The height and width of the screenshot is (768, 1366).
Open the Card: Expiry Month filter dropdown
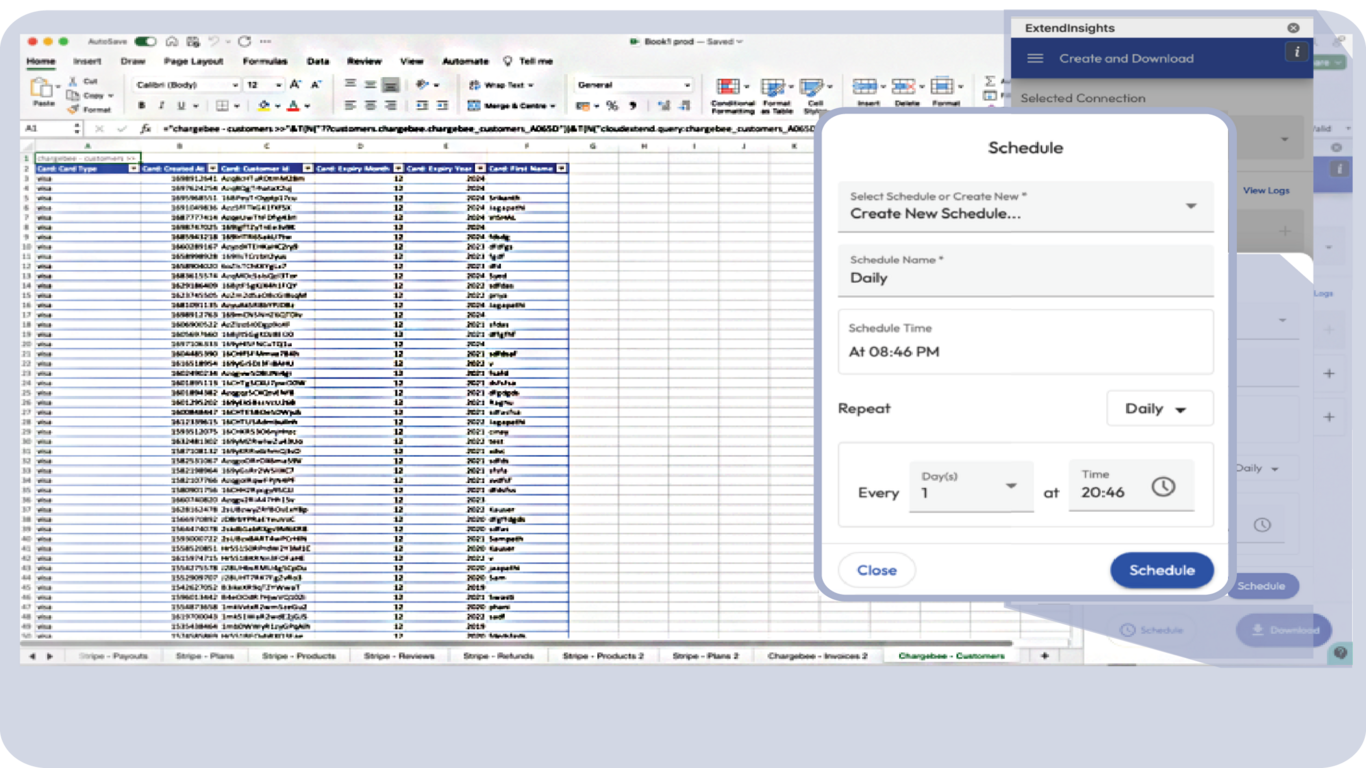coord(398,169)
